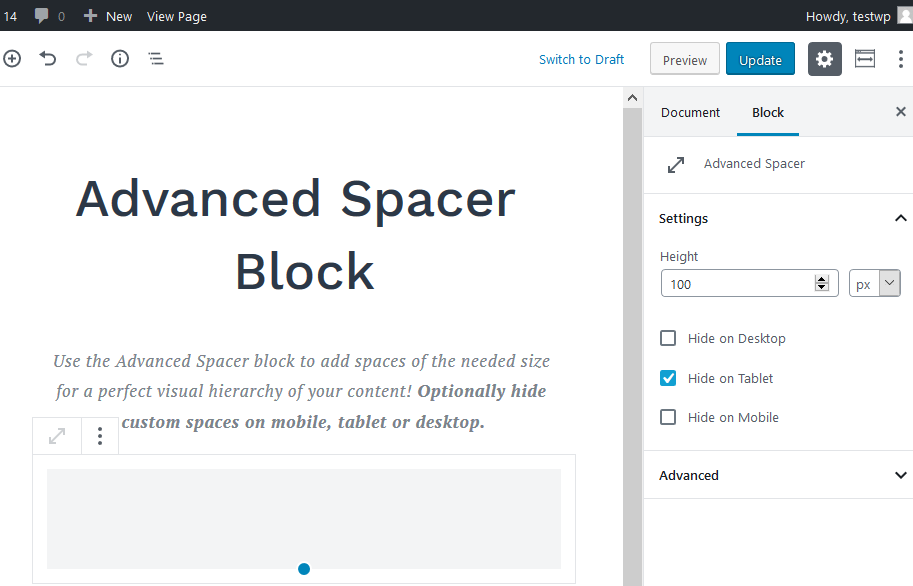The image size is (913, 586).
Task: Click the Add block plus icon
Action: 12,59
